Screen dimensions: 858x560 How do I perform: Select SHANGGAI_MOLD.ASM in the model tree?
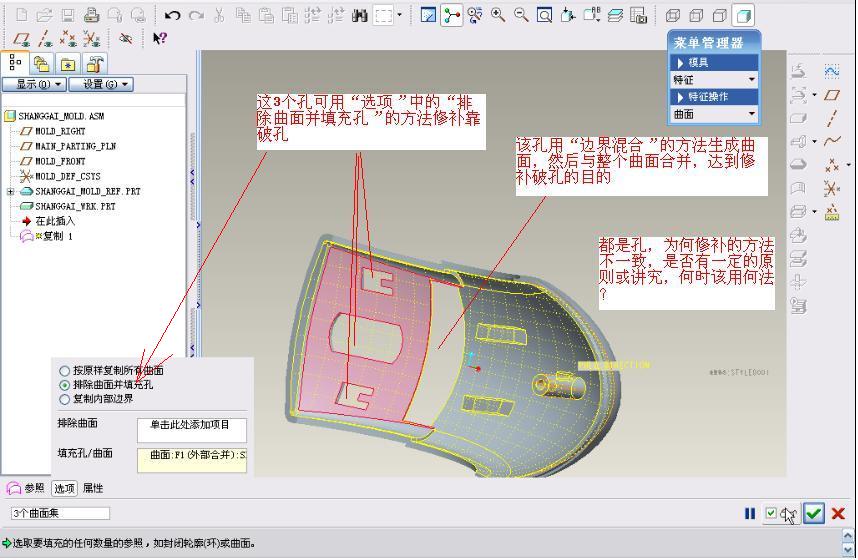(61, 116)
